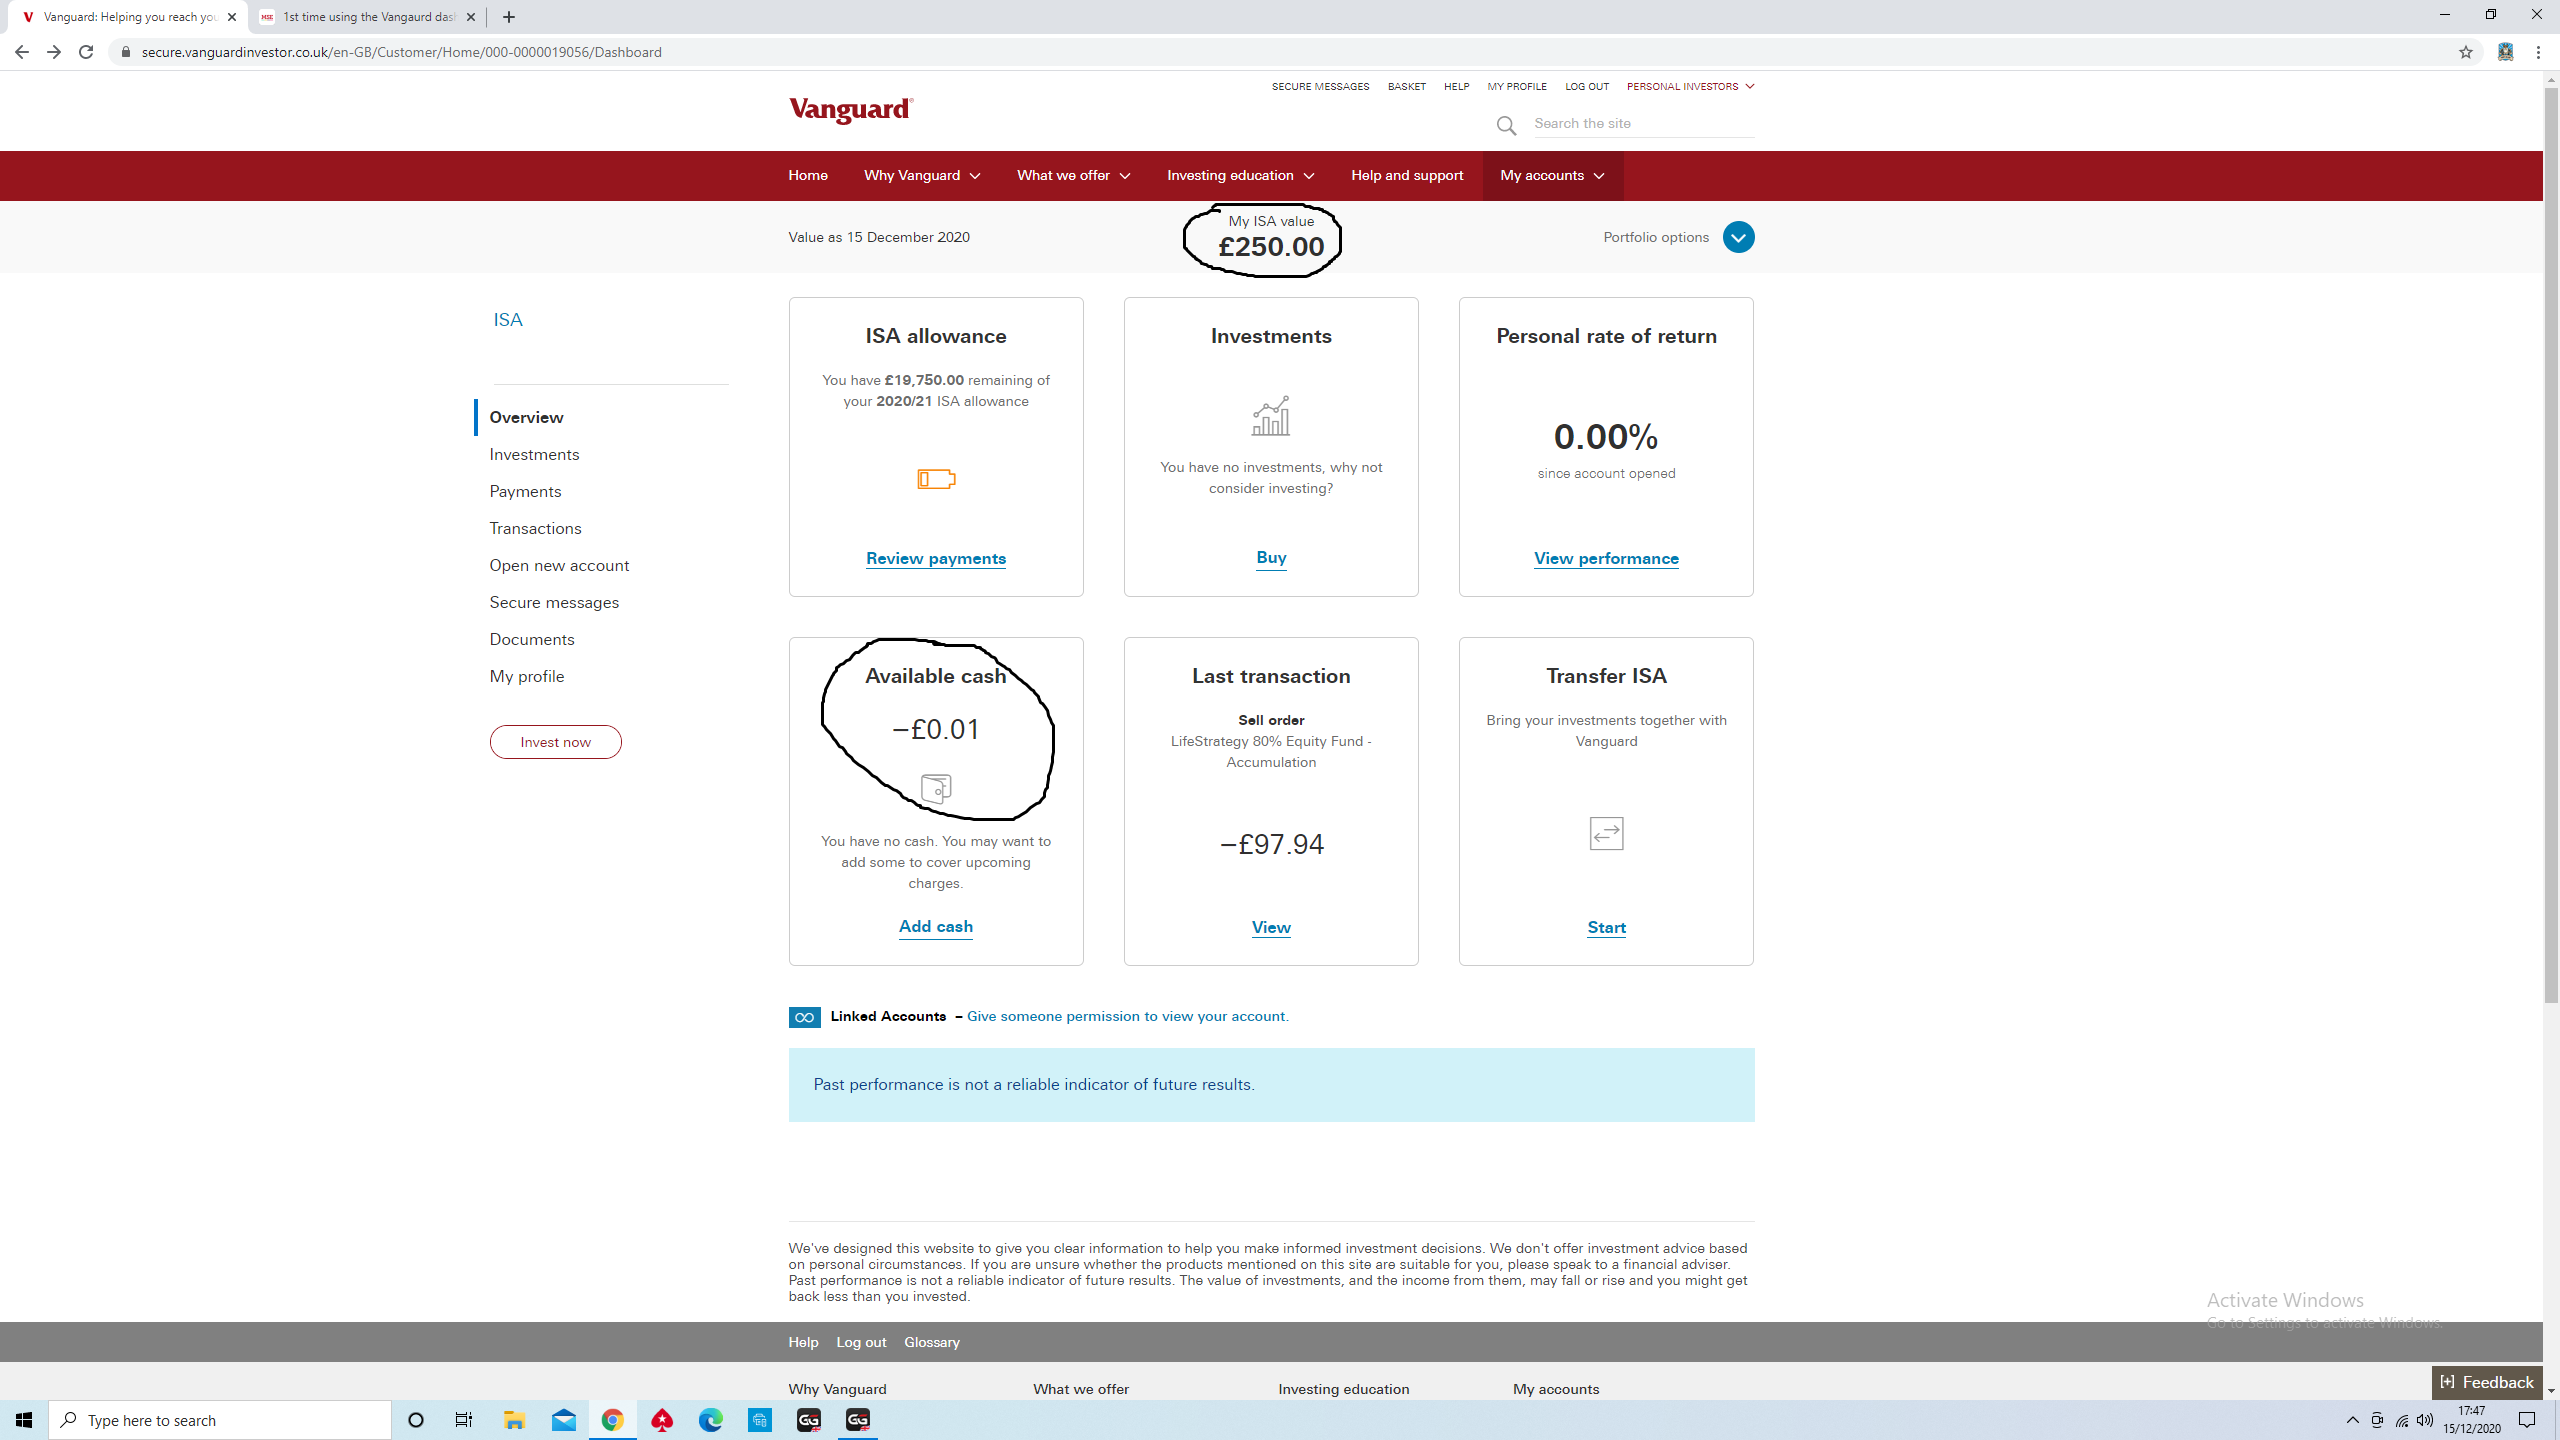Image resolution: width=2560 pixels, height=1440 pixels.
Task: Open Help and support page
Action: [x=1407, y=176]
